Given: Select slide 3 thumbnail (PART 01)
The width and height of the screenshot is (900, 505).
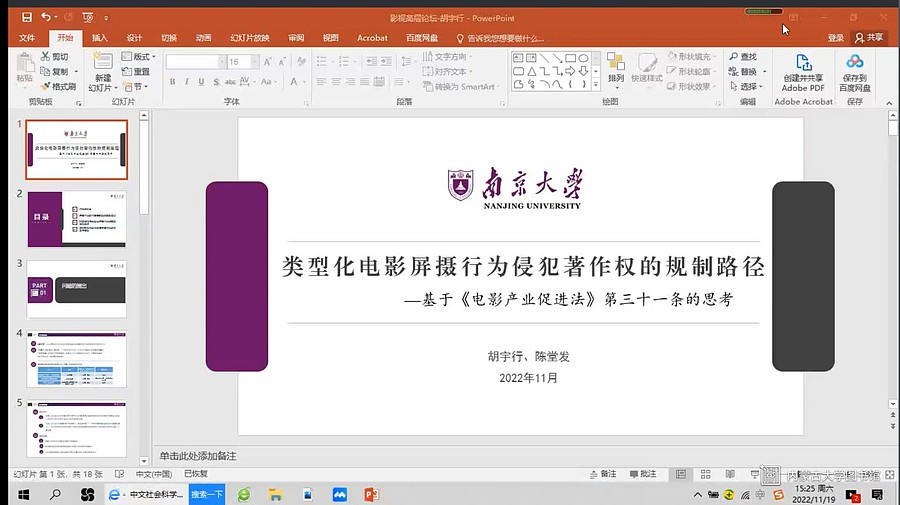Looking at the screenshot, I should click(x=76, y=289).
